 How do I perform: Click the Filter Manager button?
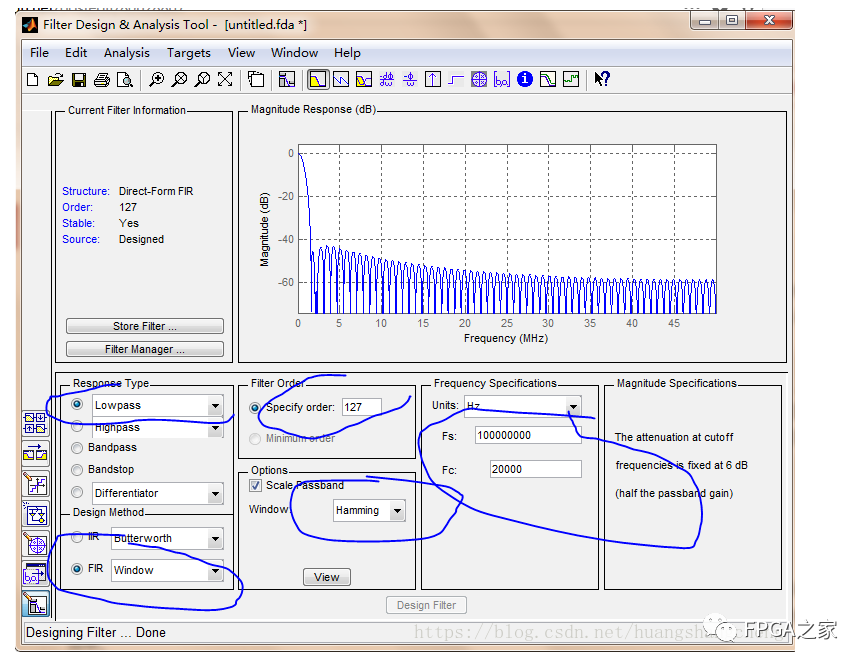[144, 349]
